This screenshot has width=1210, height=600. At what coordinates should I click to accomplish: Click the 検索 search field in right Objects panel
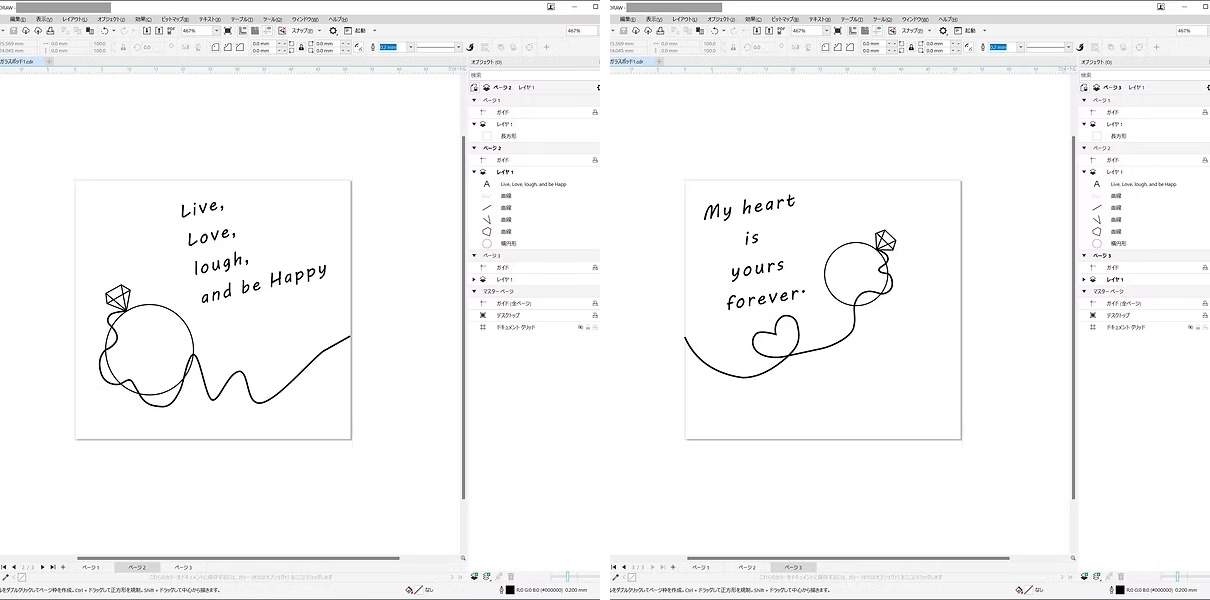pos(1140,75)
